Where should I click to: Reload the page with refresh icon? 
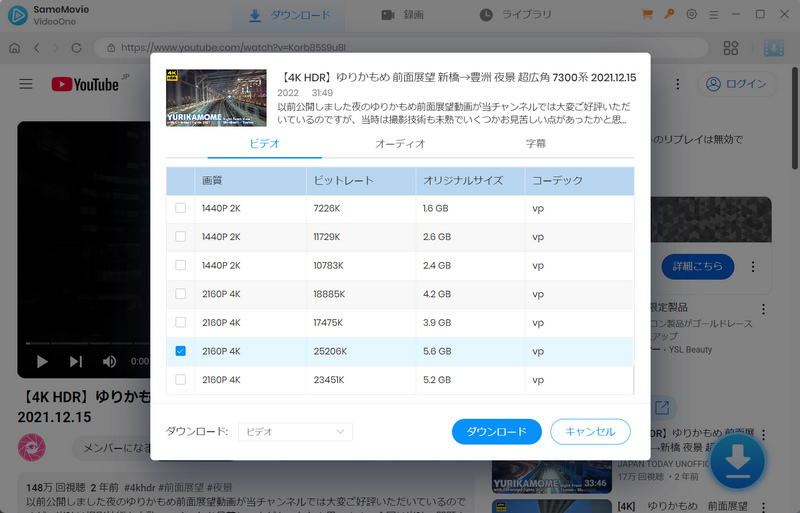(x=77, y=48)
